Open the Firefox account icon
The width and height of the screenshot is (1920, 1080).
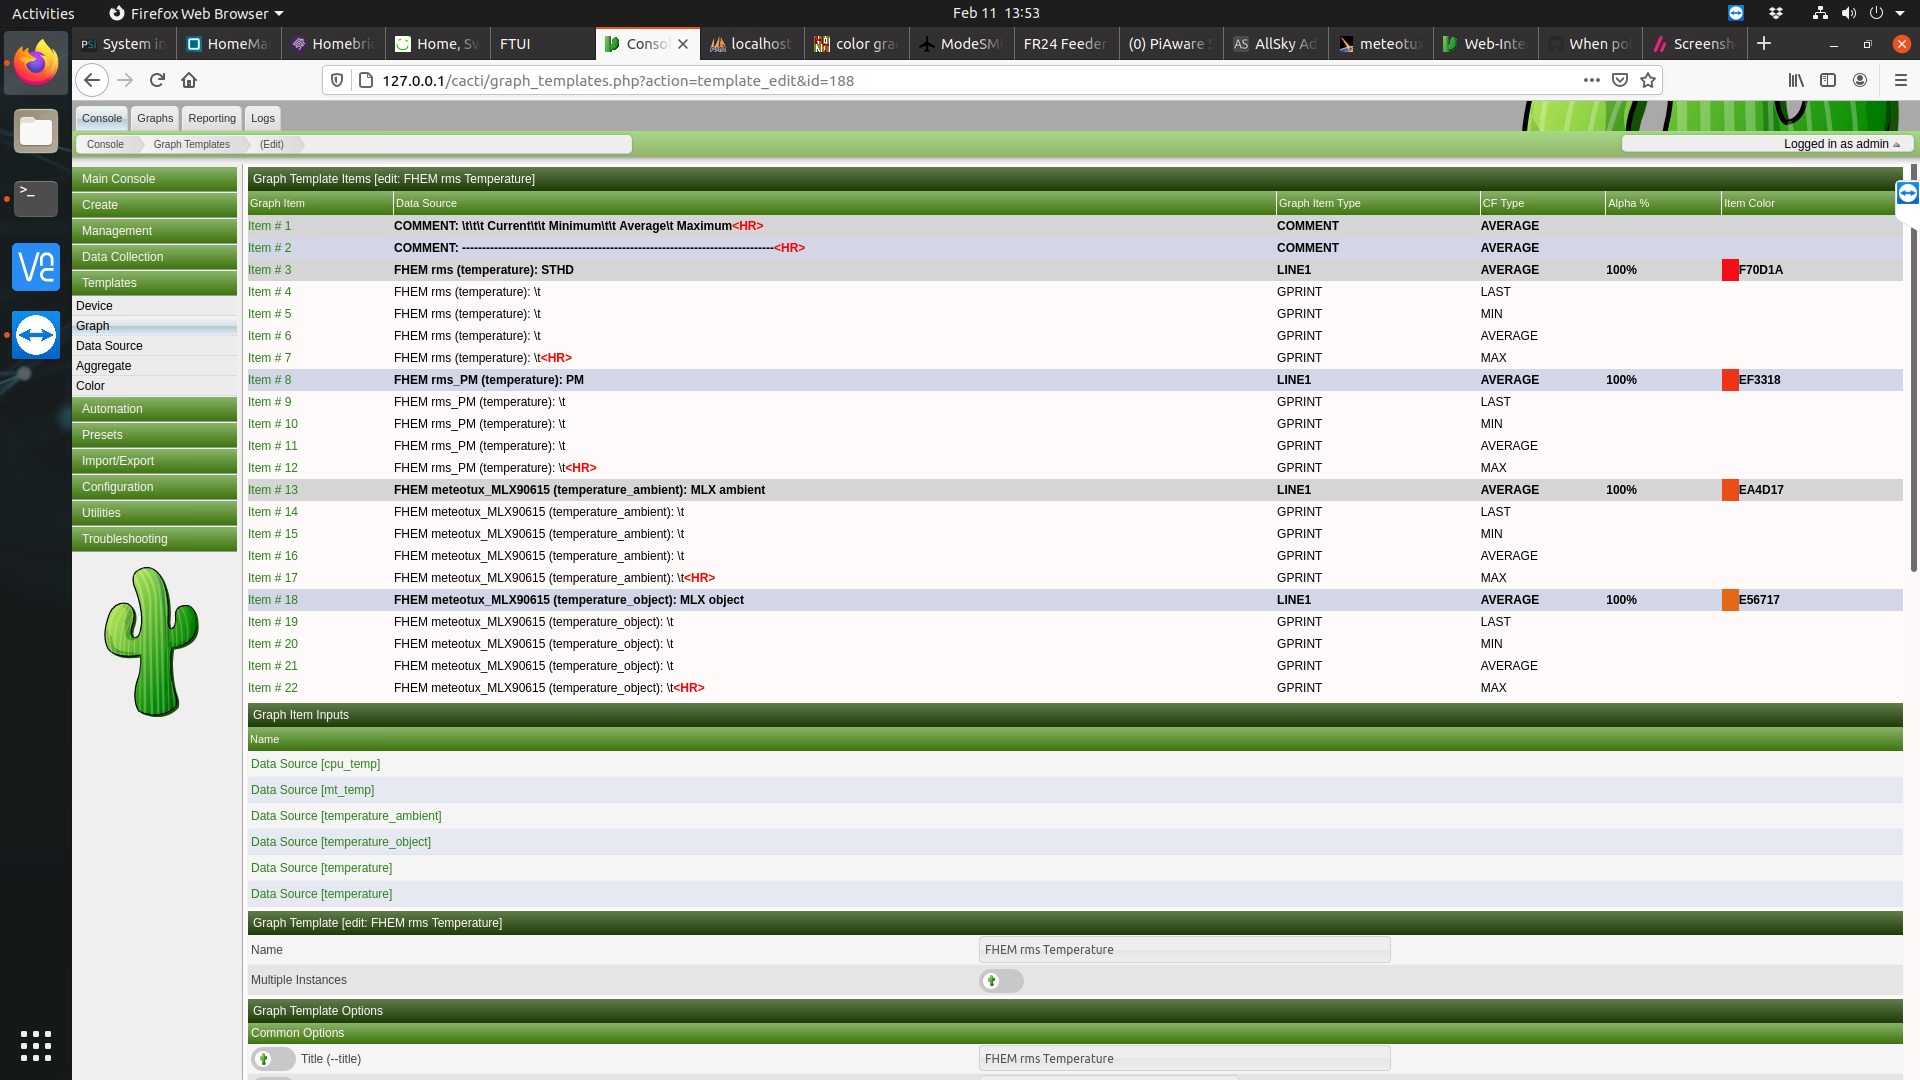pos(1860,80)
